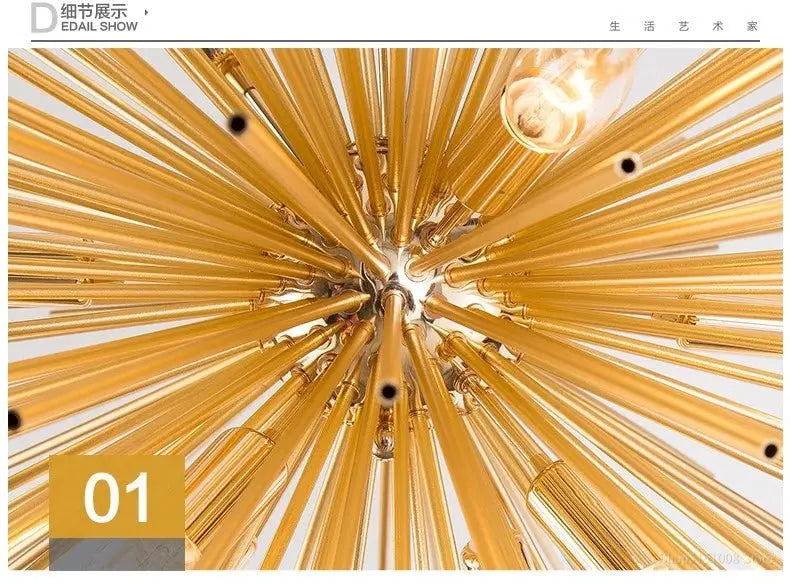Click the 生 character in the header
Screen dimensions: 790x584
615,27
